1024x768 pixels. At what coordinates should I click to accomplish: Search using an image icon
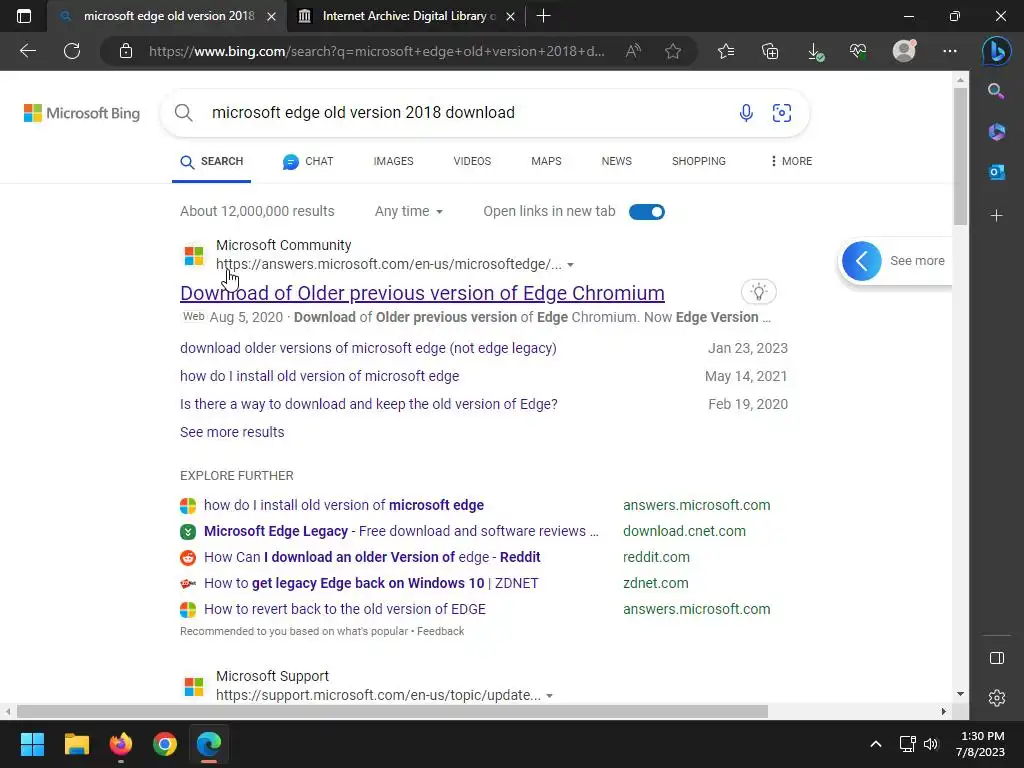click(x=782, y=113)
